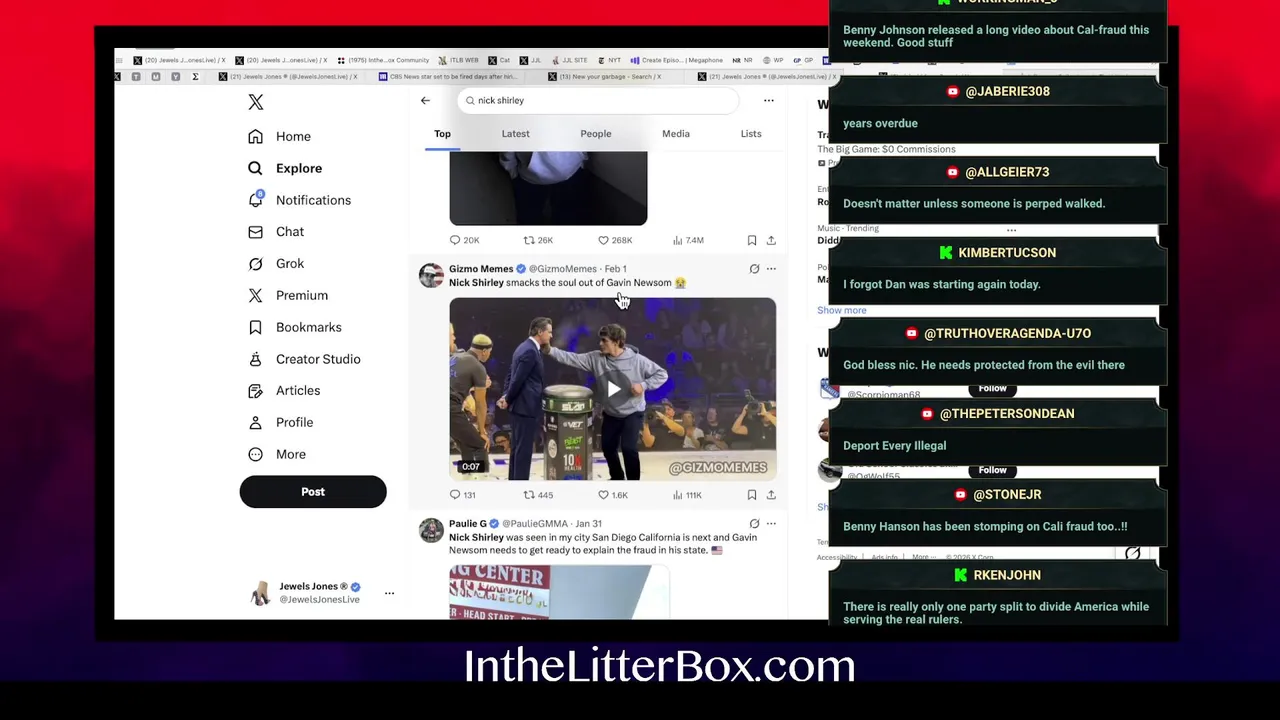The width and height of the screenshot is (1280, 720).
Task: Switch to the Media tab
Action: [x=676, y=134]
